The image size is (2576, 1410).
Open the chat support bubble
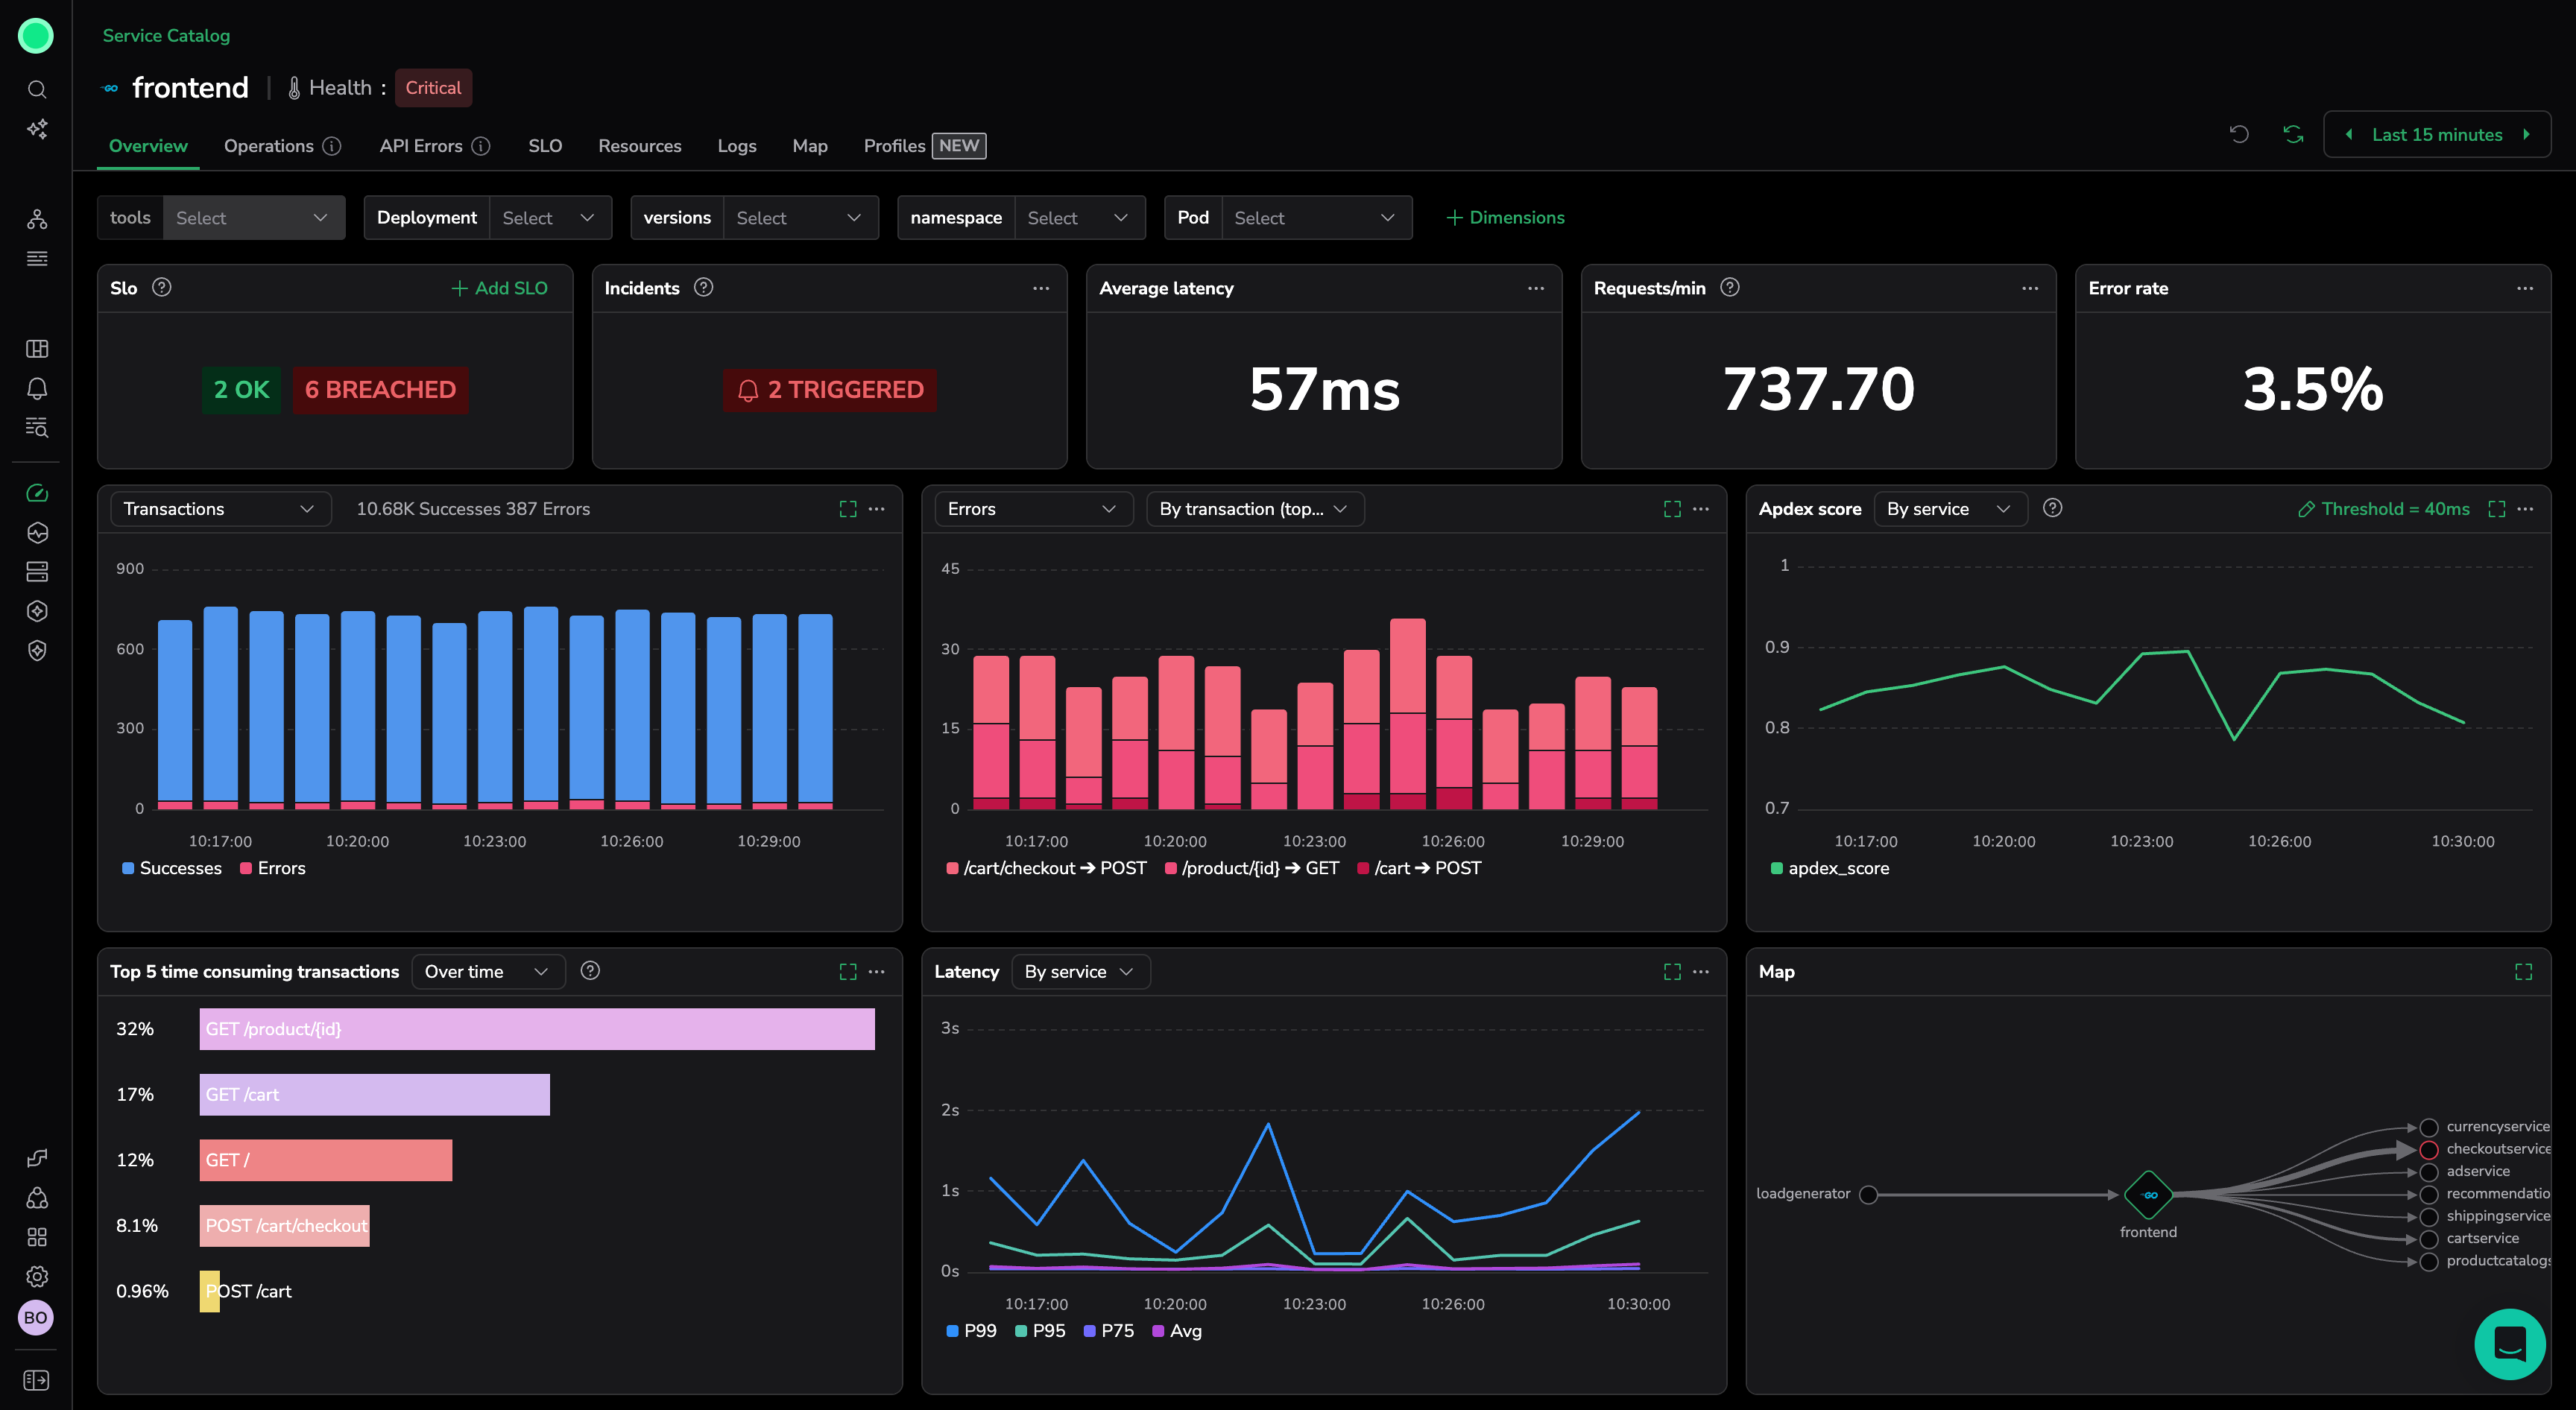pos(2509,1344)
